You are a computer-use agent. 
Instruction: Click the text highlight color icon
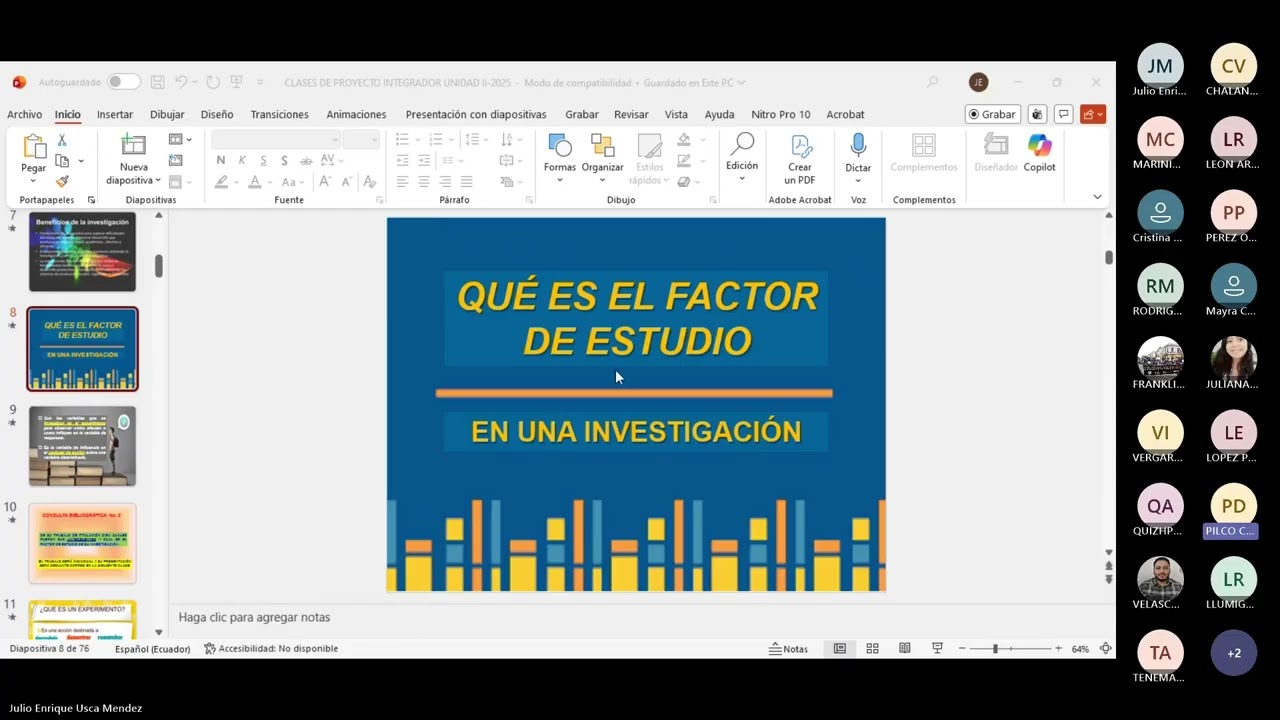coord(222,182)
